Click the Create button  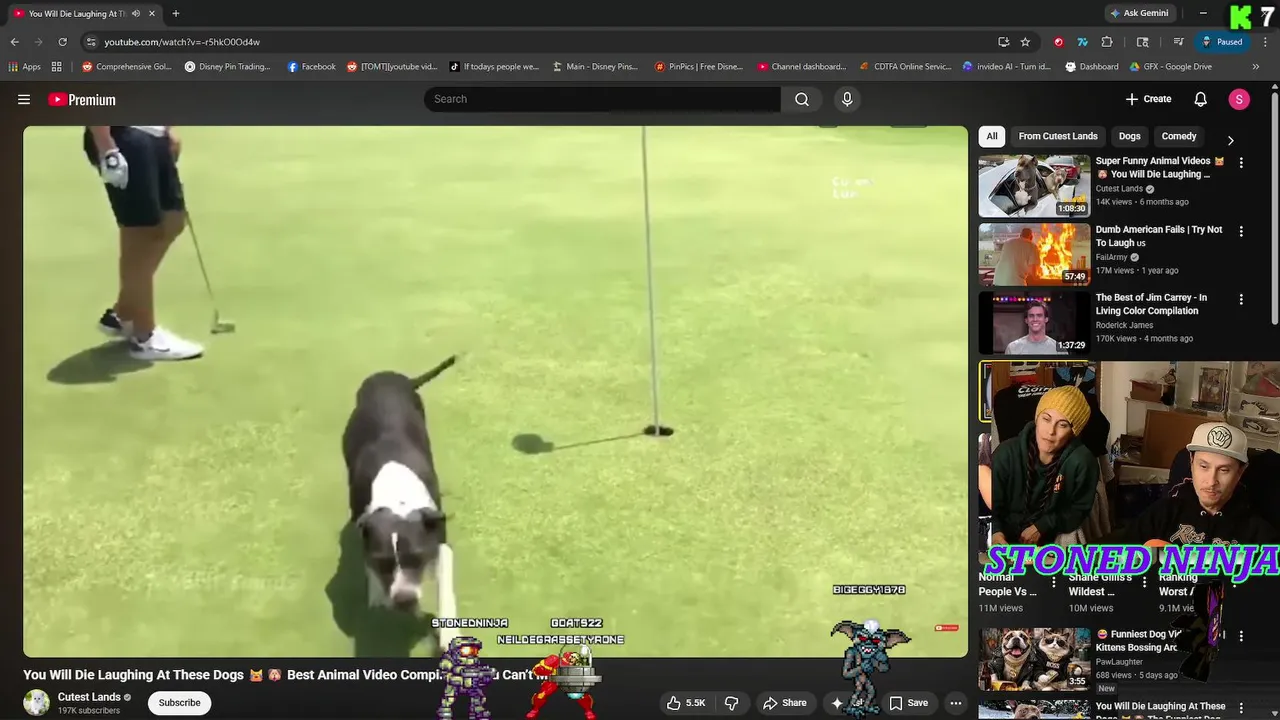1148,99
